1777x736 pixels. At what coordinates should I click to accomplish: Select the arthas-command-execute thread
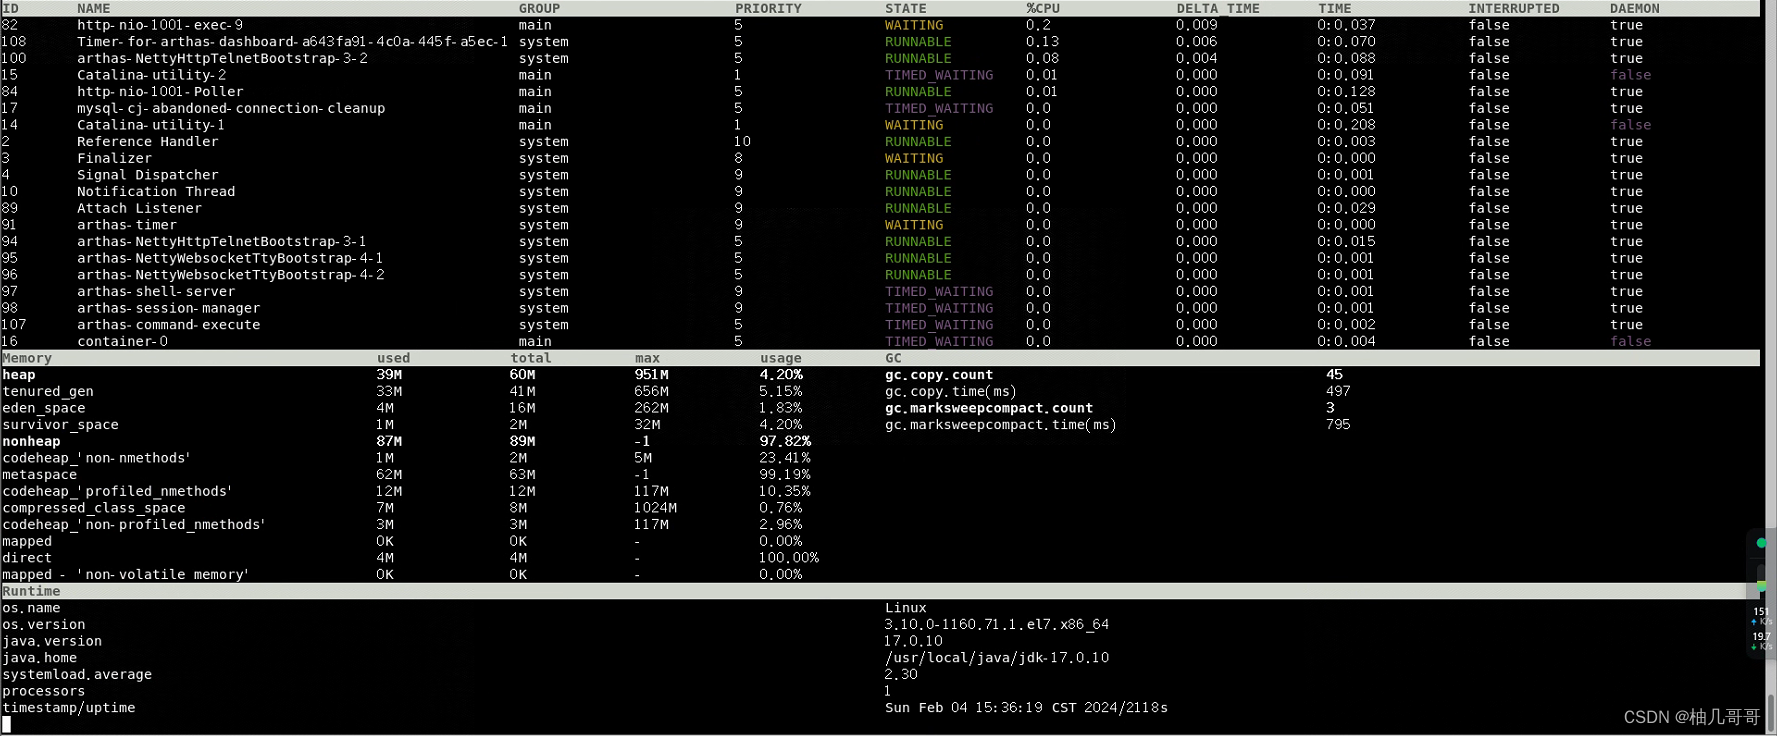pyautogui.click(x=168, y=325)
